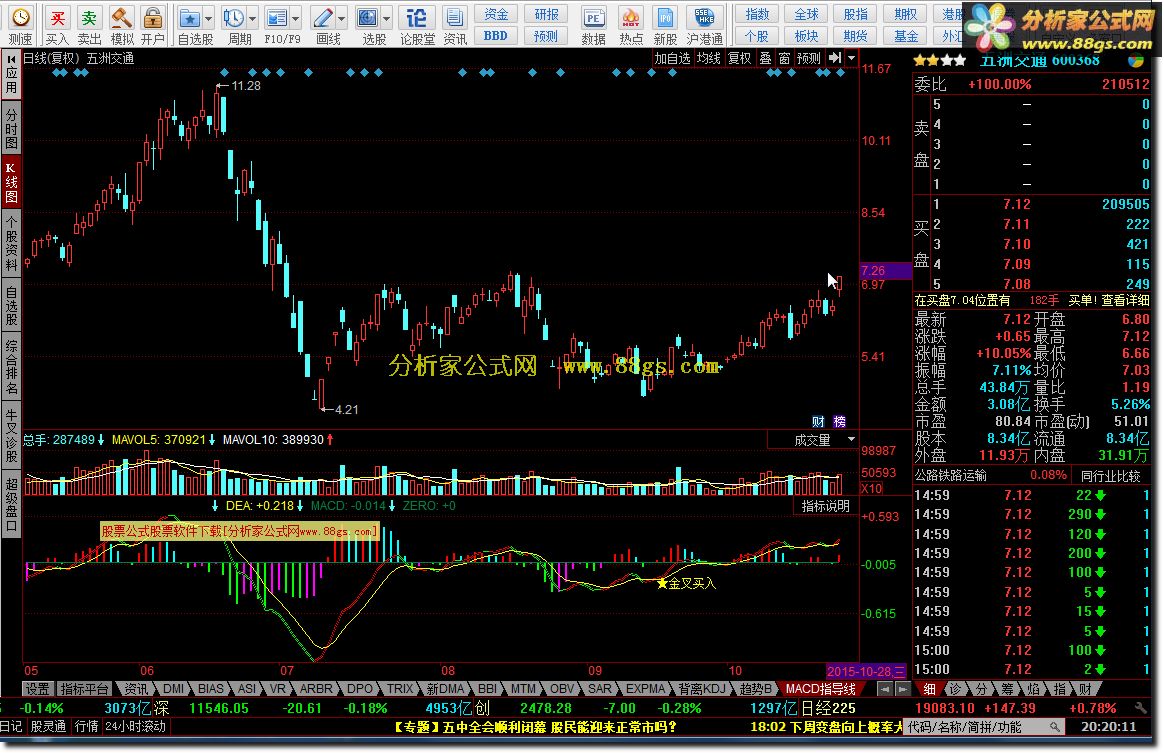Viewport: 1164px width, 753px height.
Task: Toggle the 诊 diagnosis view in right panel
Action: coord(955,689)
